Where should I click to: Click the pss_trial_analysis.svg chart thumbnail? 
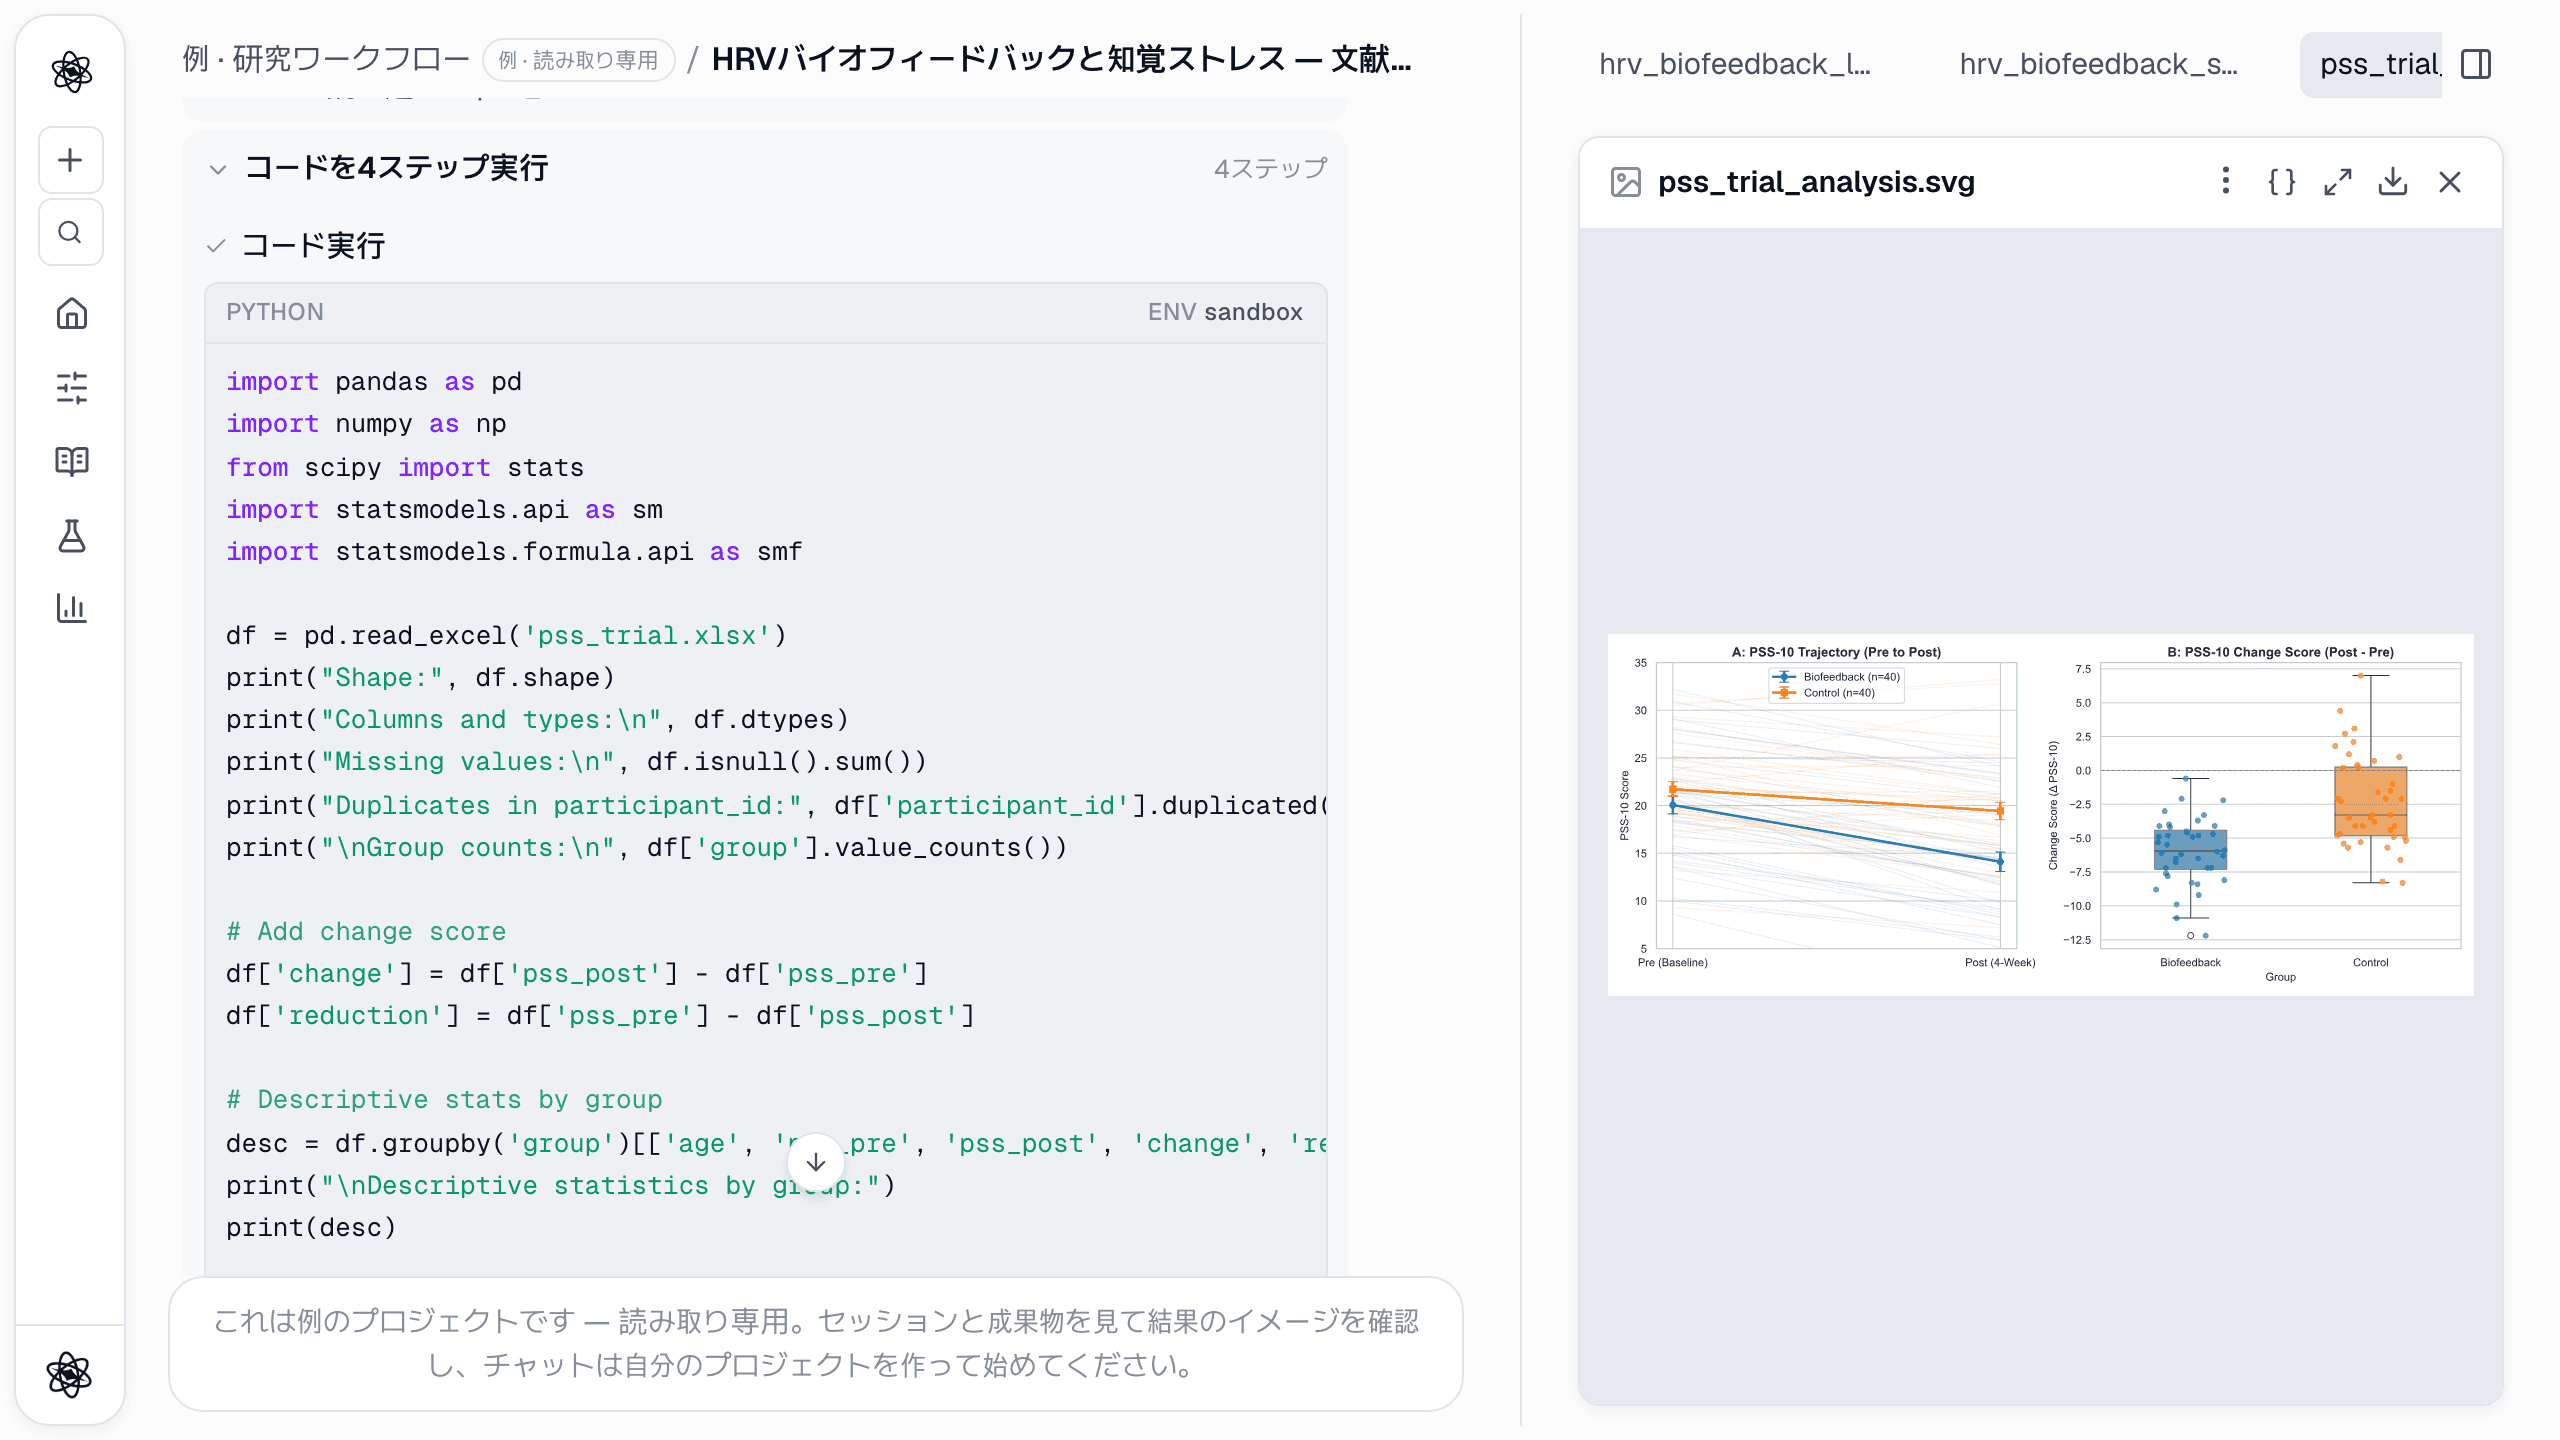(2041, 814)
